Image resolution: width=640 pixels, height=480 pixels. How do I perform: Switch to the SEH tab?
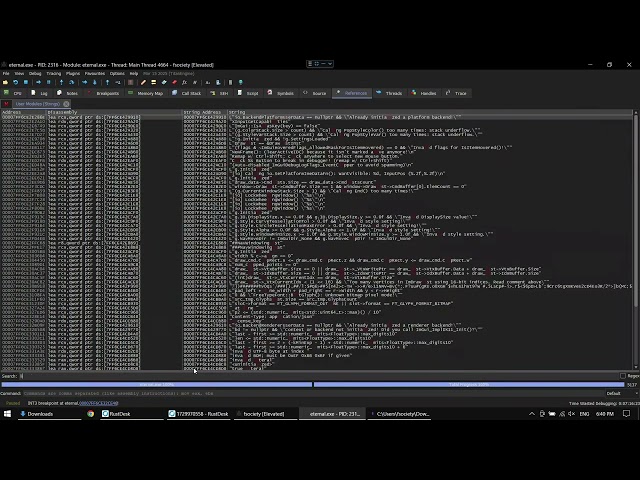[x=219, y=93]
